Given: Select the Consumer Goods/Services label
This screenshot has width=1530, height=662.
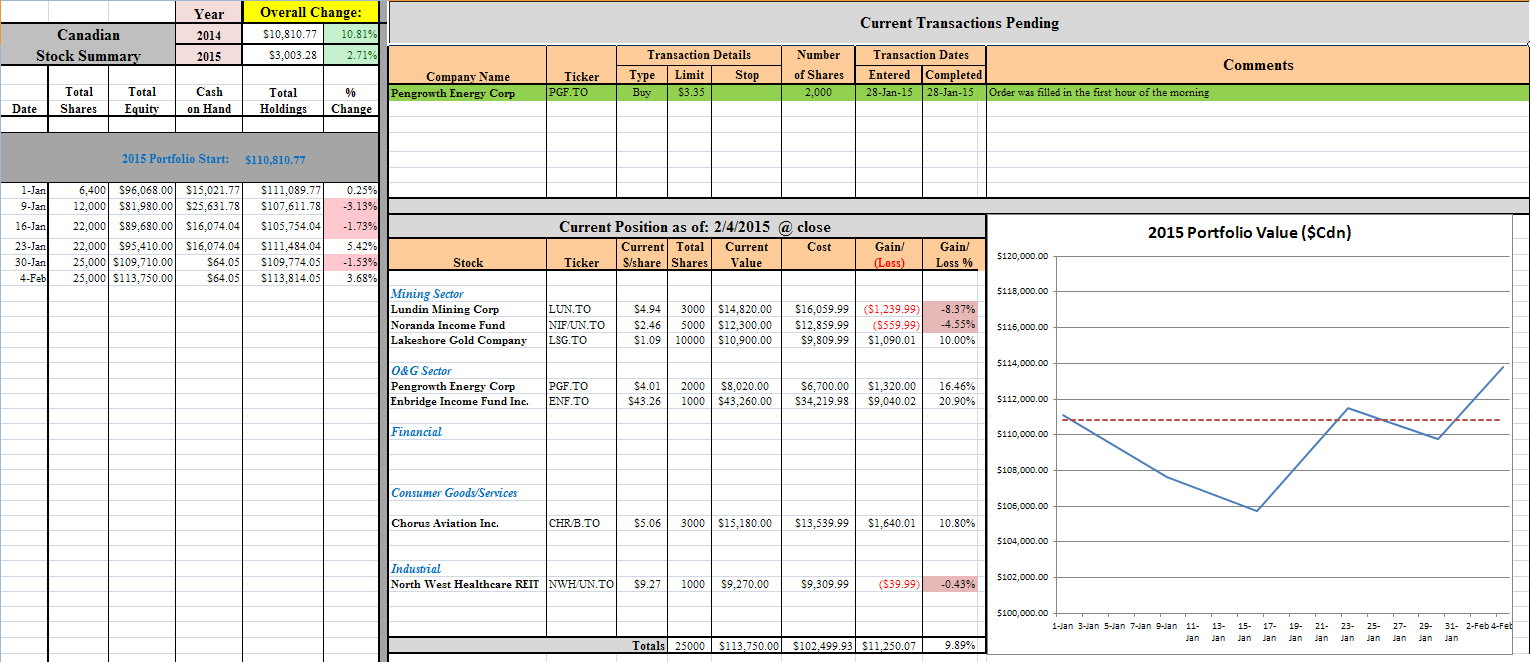Looking at the screenshot, I should coord(454,493).
